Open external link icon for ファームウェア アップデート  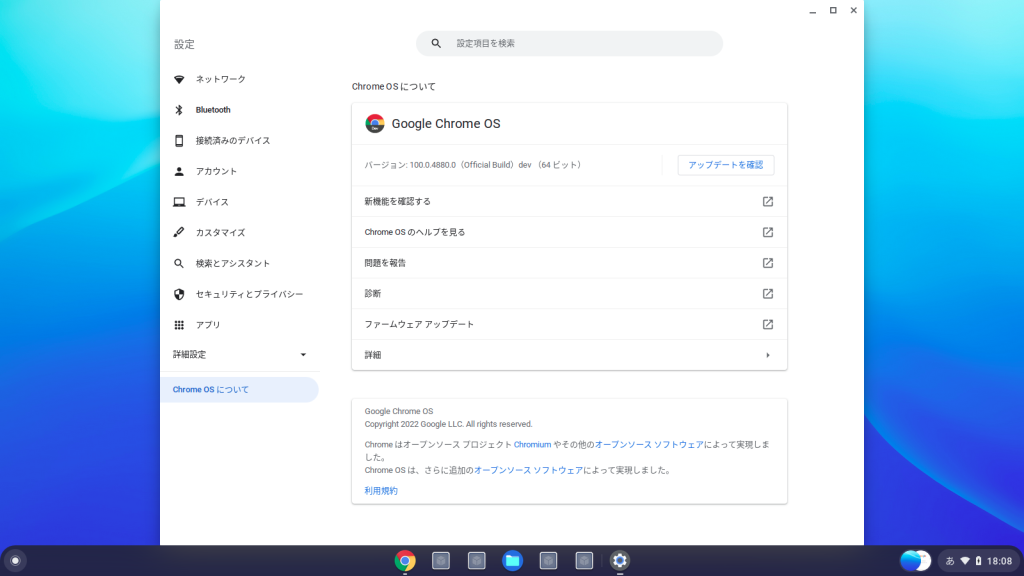768,325
